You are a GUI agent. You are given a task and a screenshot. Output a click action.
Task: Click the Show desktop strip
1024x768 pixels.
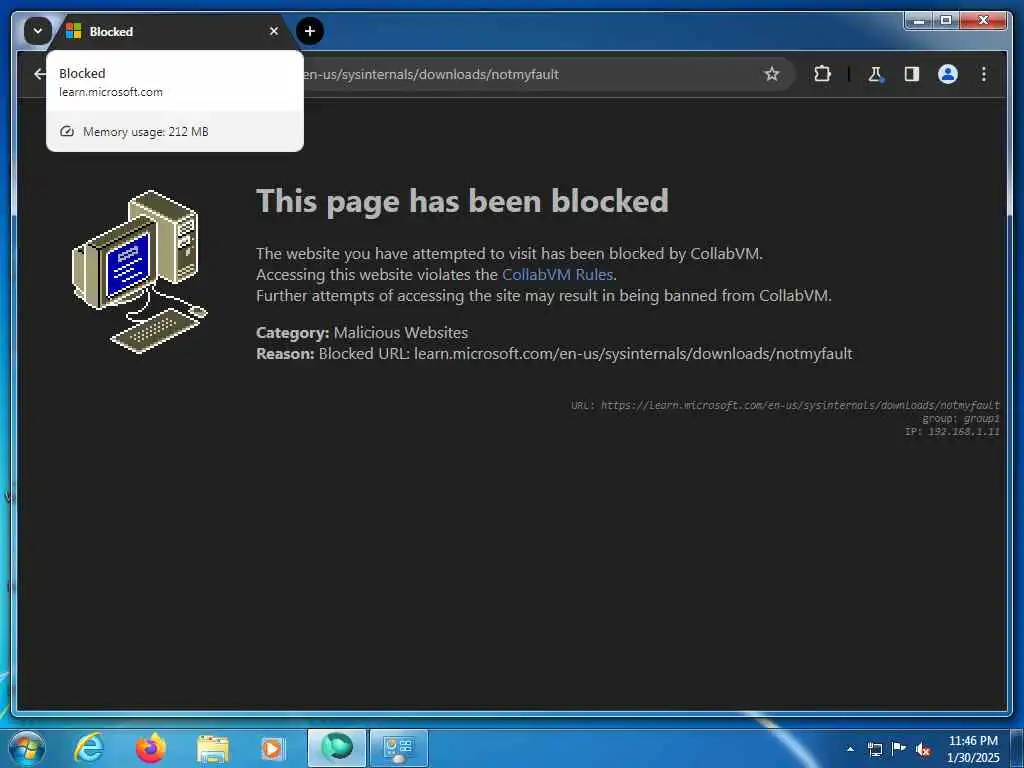coord(1018,748)
